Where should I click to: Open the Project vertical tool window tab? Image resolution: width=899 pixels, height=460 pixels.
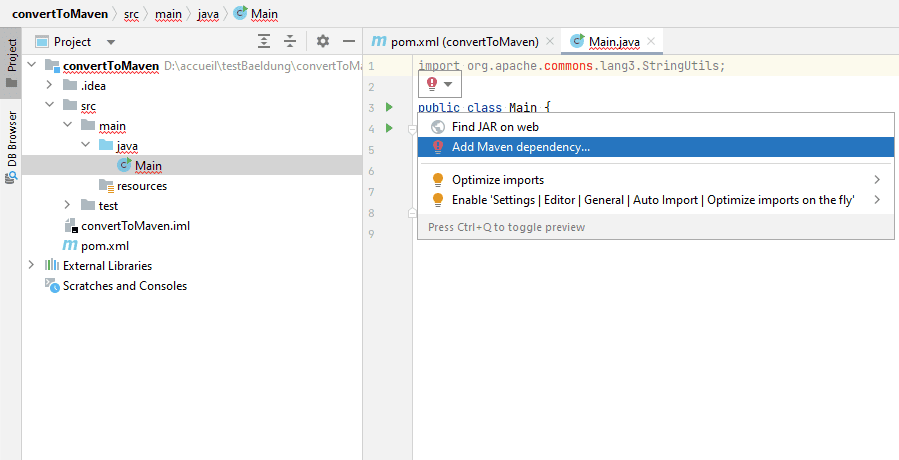[x=11, y=63]
